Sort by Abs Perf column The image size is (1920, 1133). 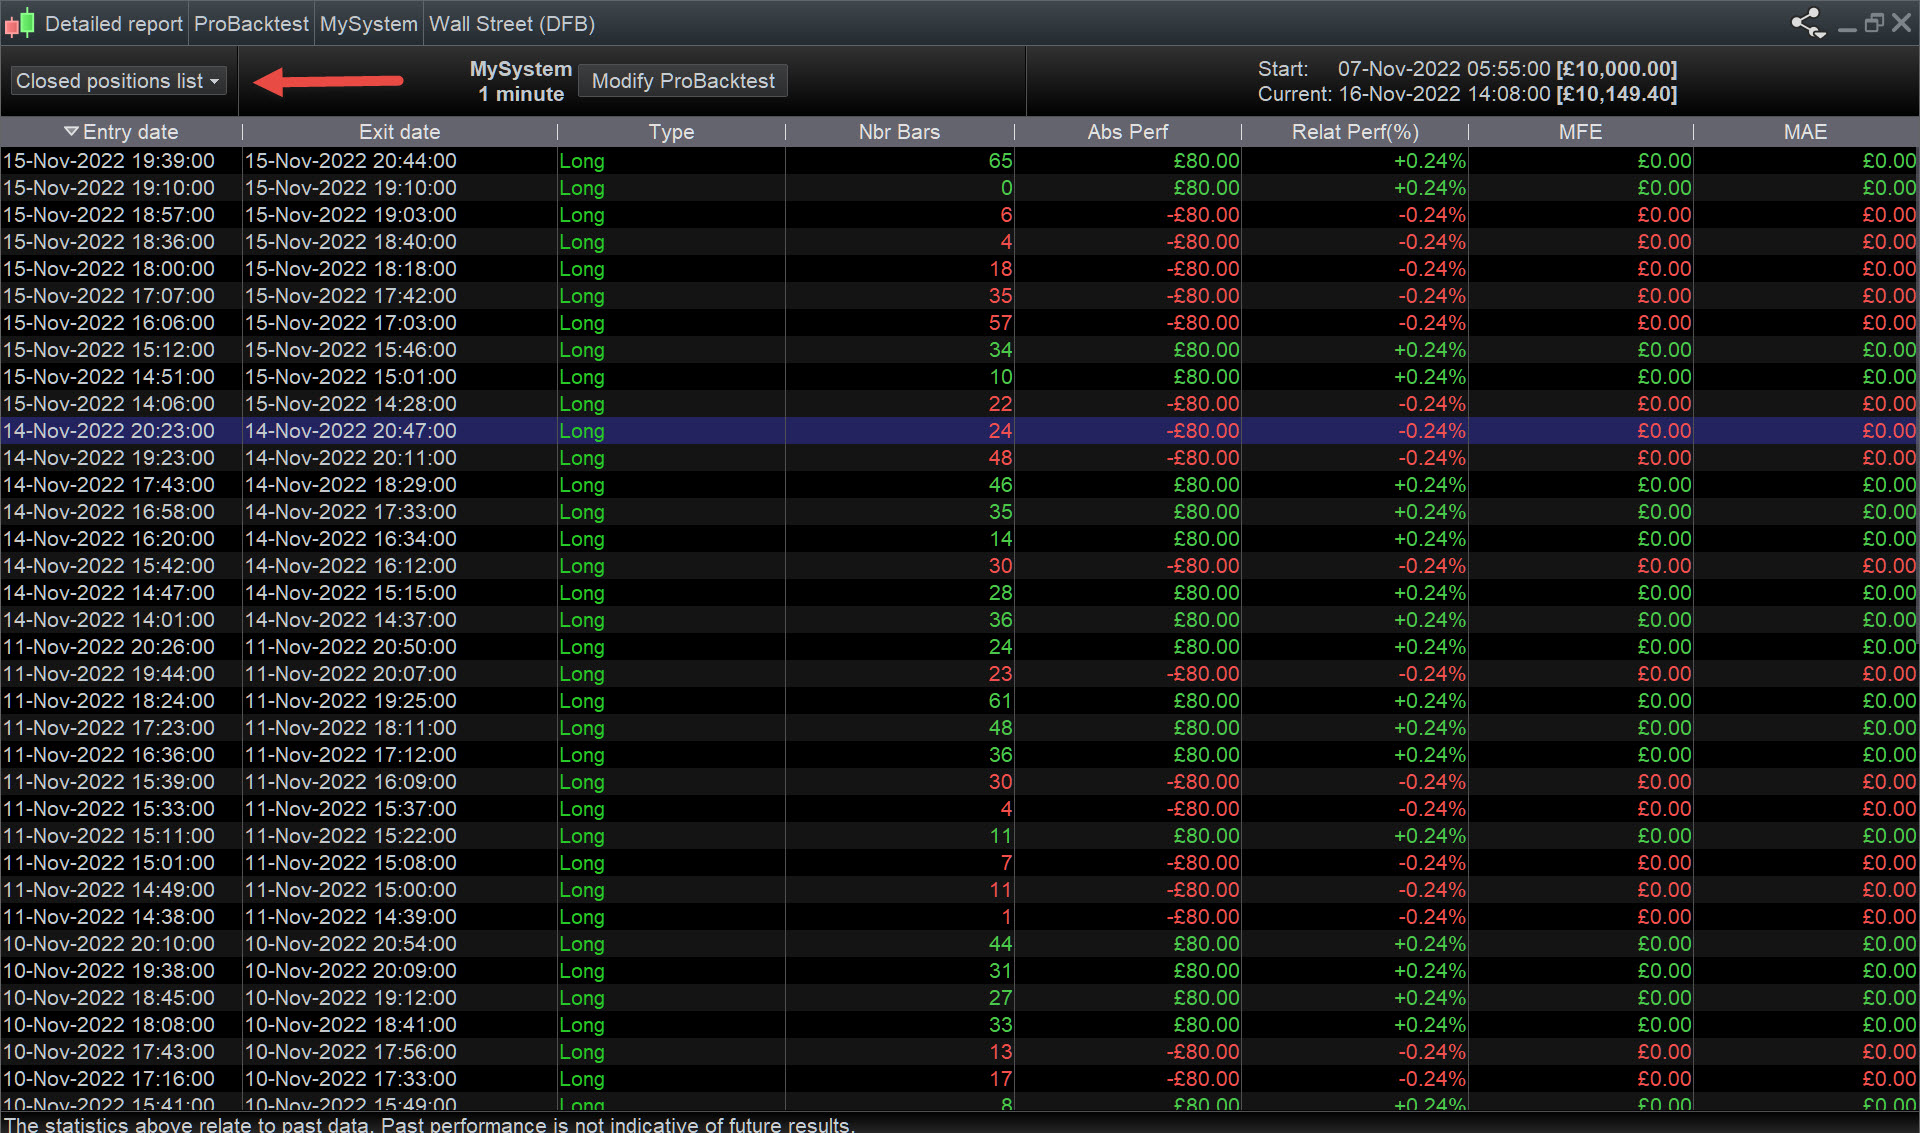pos(1127,132)
